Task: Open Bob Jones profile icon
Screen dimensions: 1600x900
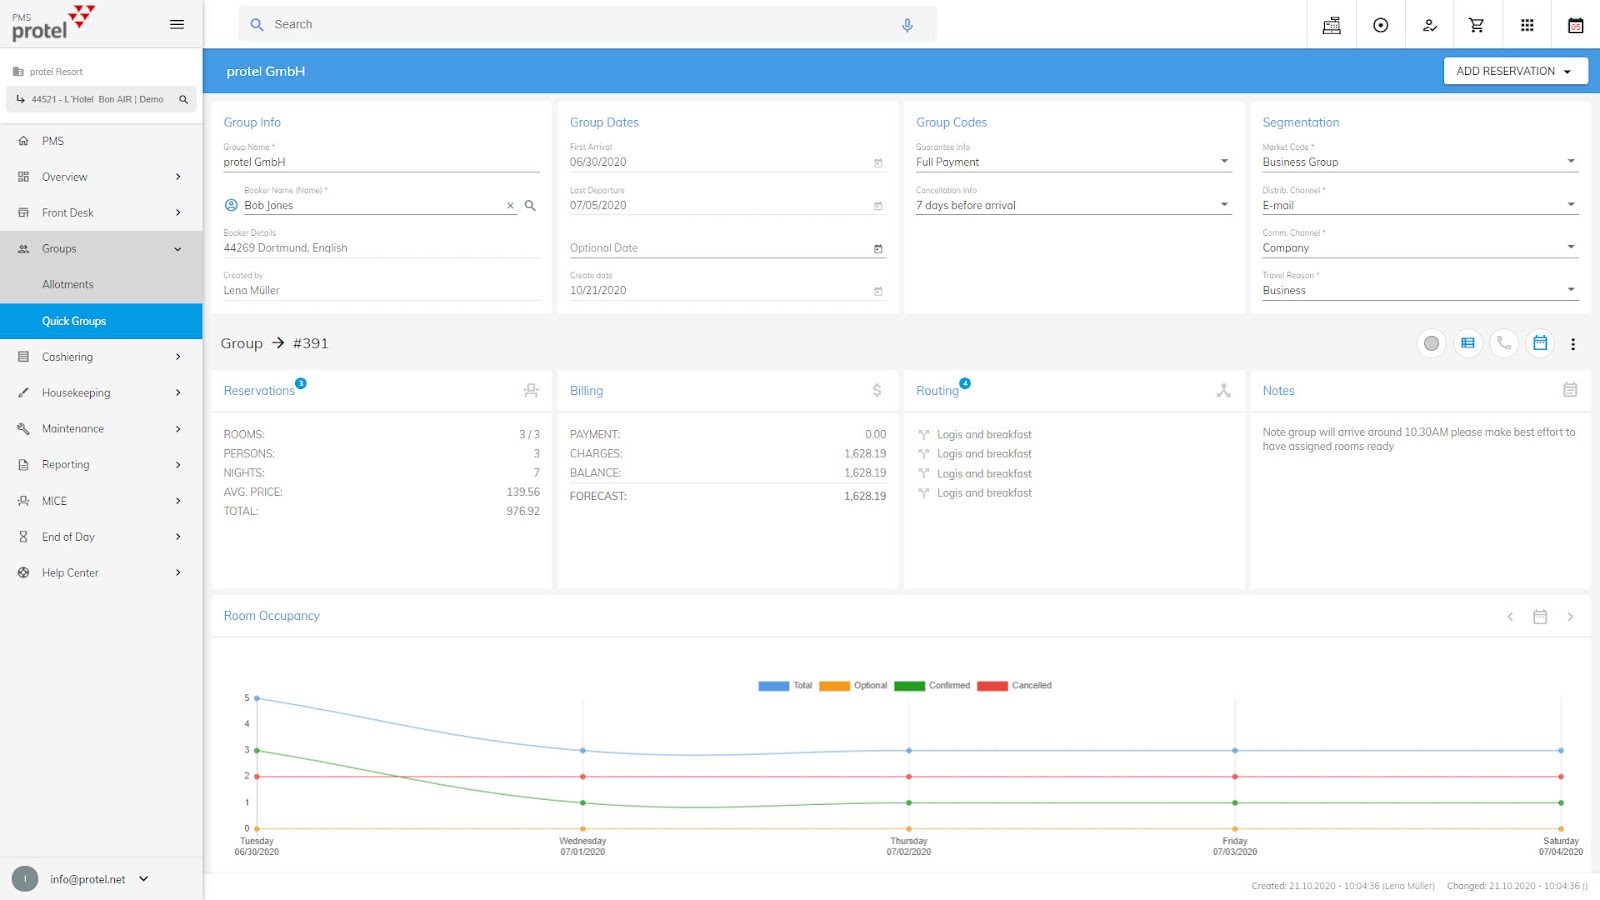Action: pos(231,205)
